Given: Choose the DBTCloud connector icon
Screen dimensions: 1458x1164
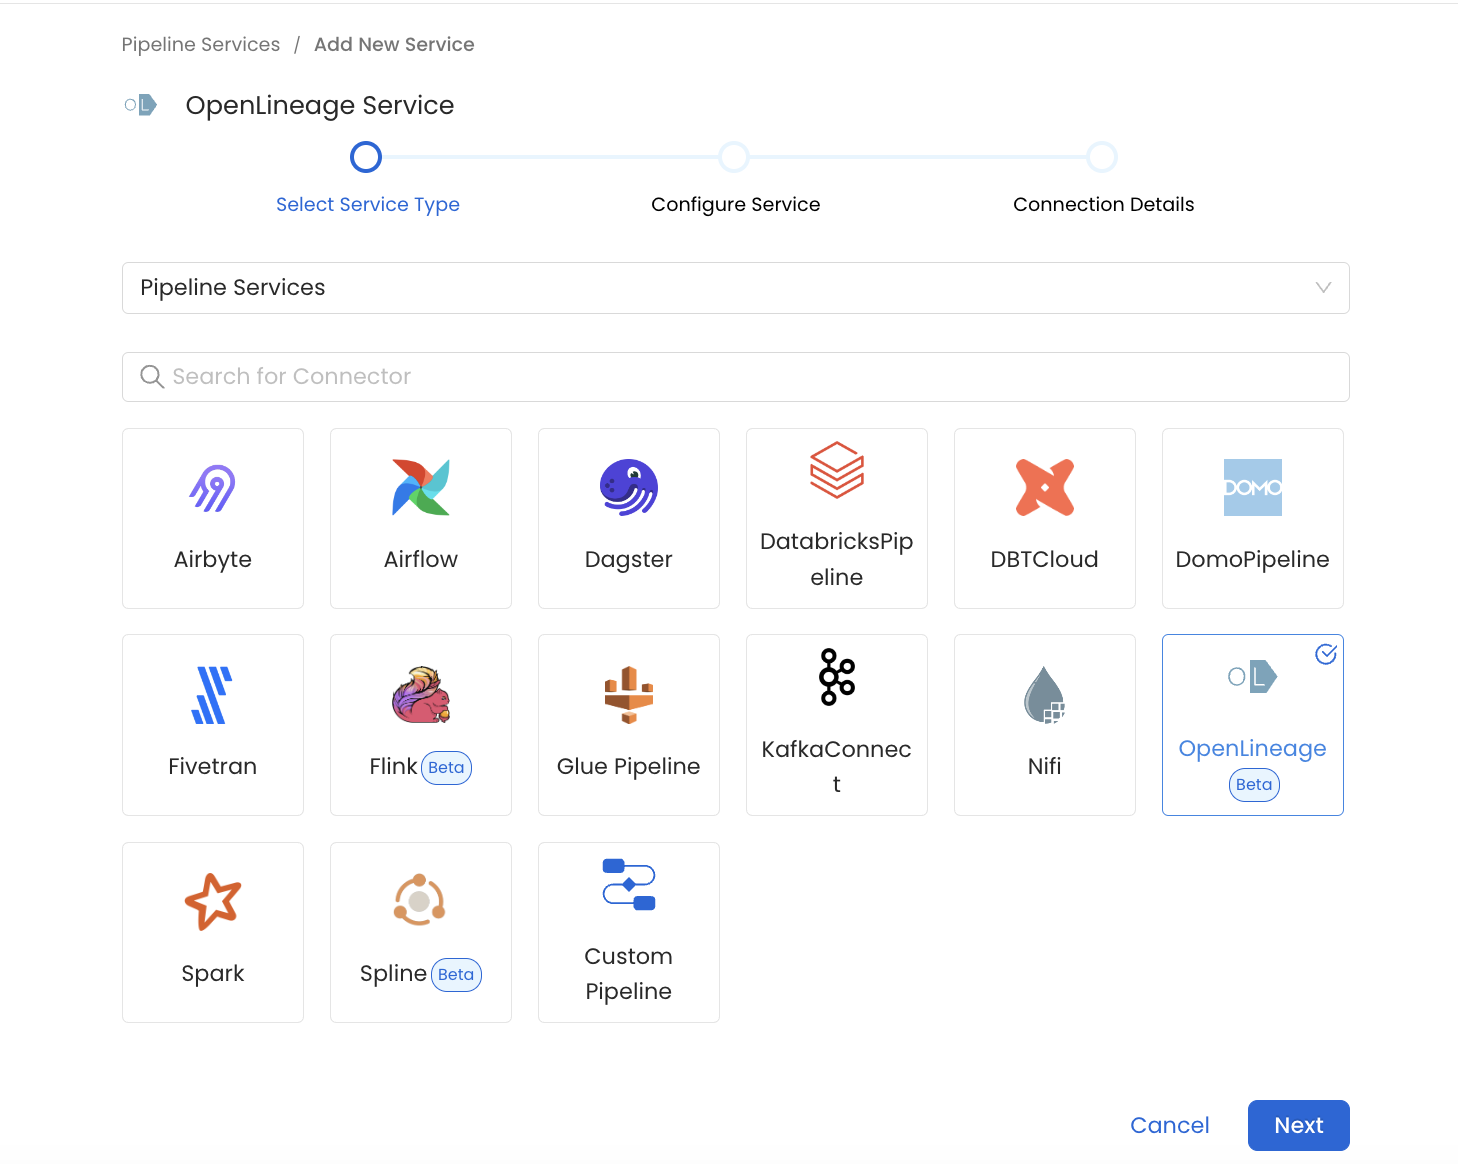Looking at the screenshot, I should tap(1044, 488).
